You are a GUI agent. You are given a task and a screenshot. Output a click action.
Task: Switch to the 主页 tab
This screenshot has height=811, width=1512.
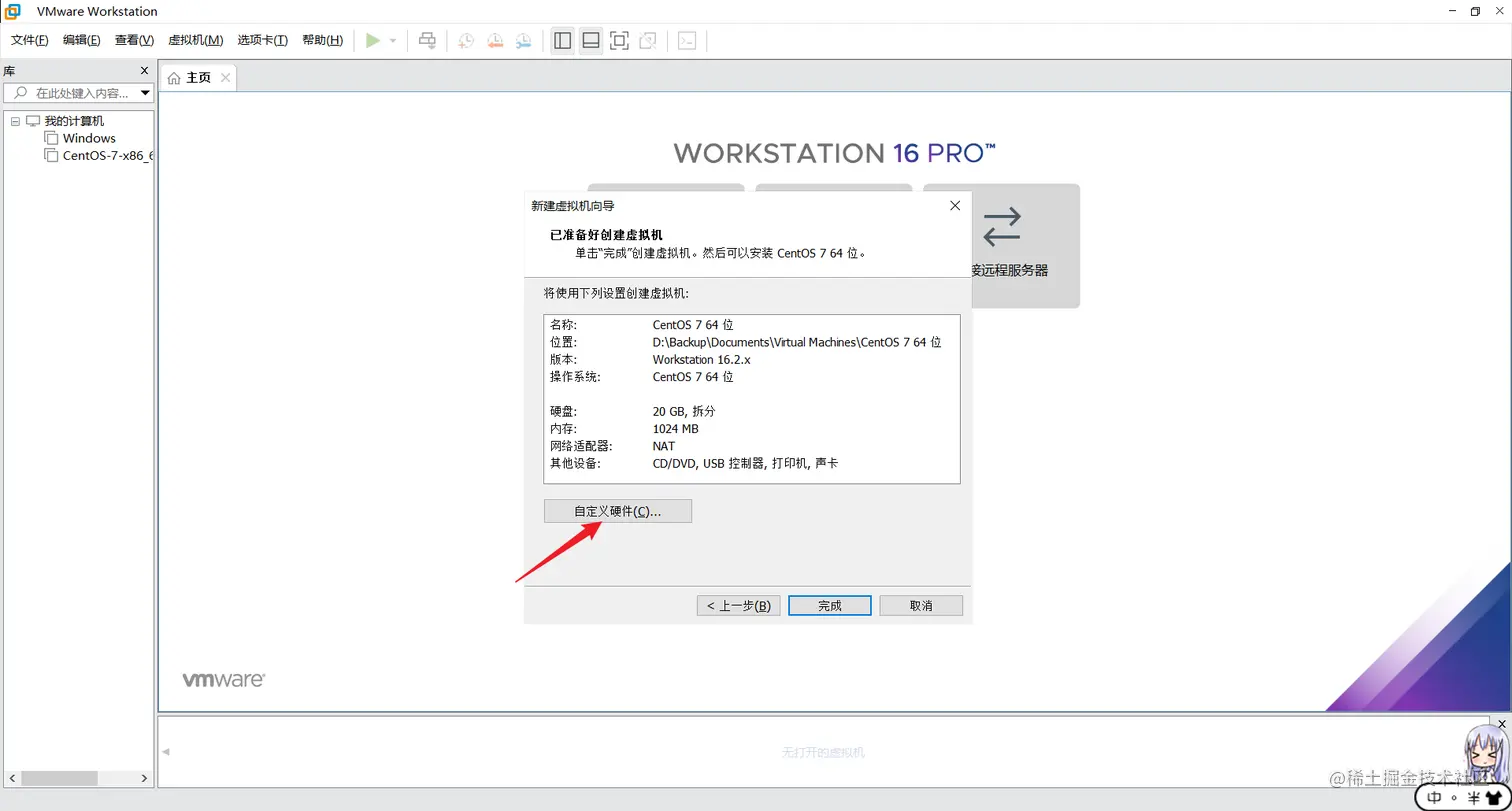pyautogui.click(x=198, y=77)
